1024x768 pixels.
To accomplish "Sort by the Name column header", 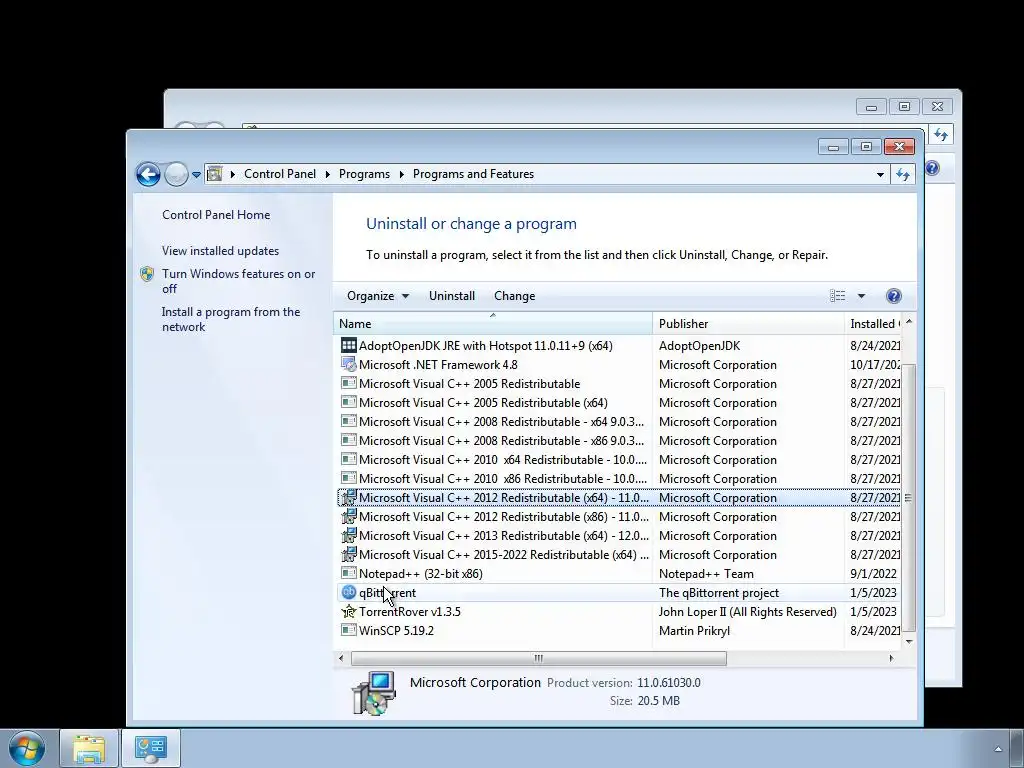I will [493, 323].
